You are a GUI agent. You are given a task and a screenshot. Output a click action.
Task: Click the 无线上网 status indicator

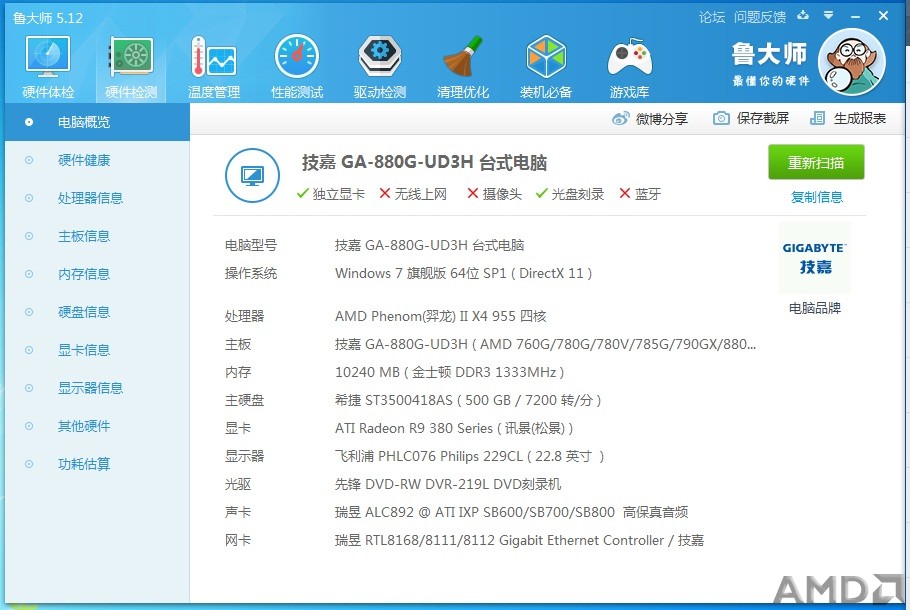click(x=413, y=194)
